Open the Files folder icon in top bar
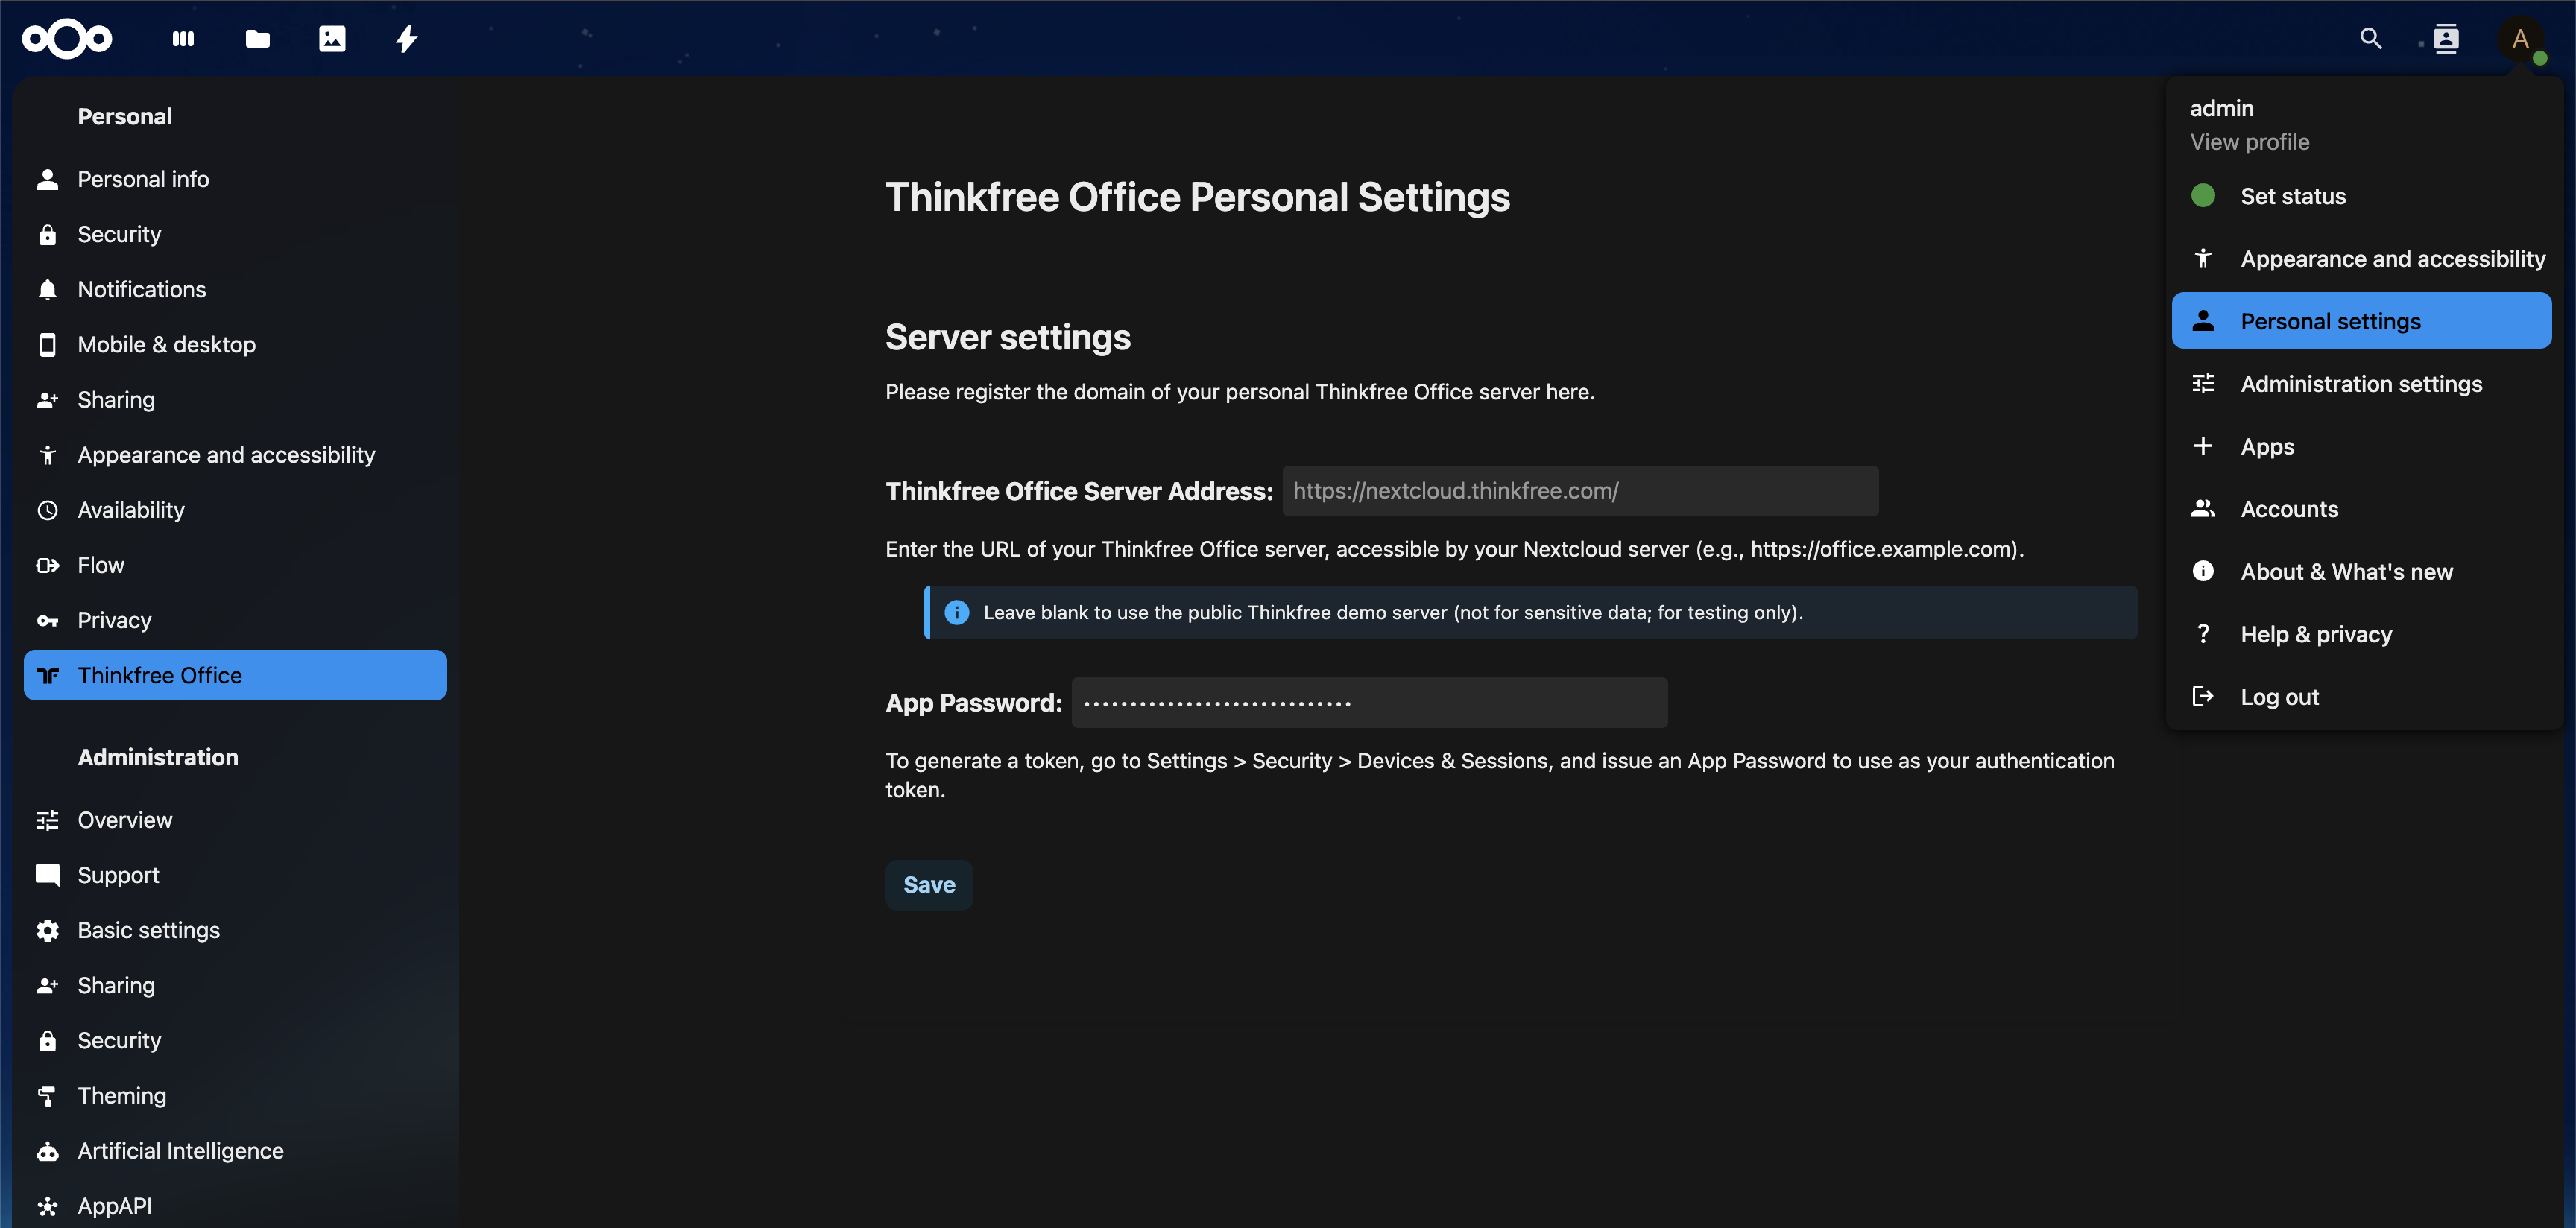The height and width of the screenshot is (1228, 2576). [258, 39]
